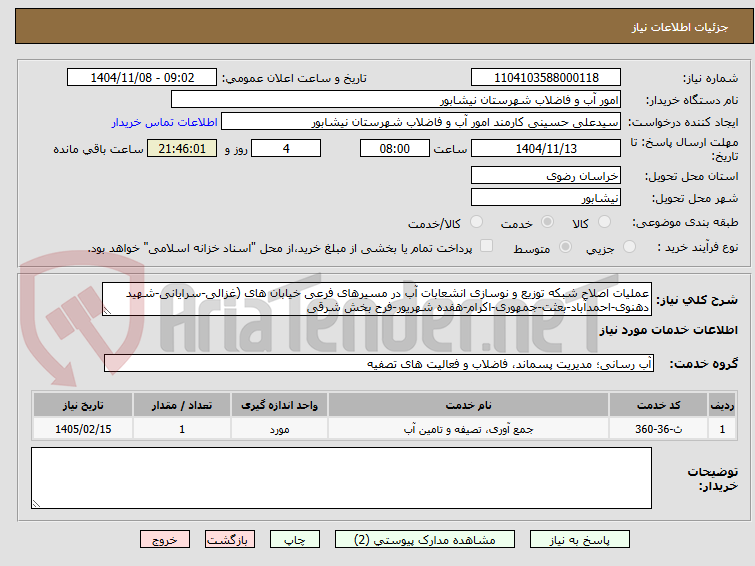Image resolution: width=755 pixels, height=566 pixels.
Task: Open the اطلاعات تماس خریدار link
Action: click(x=165, y=122)
